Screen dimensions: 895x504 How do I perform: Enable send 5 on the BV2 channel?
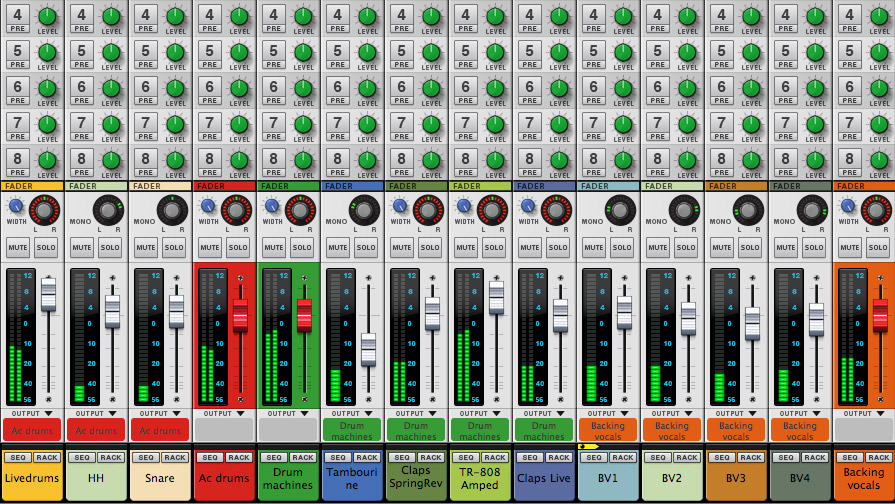[x=657, y=50]
